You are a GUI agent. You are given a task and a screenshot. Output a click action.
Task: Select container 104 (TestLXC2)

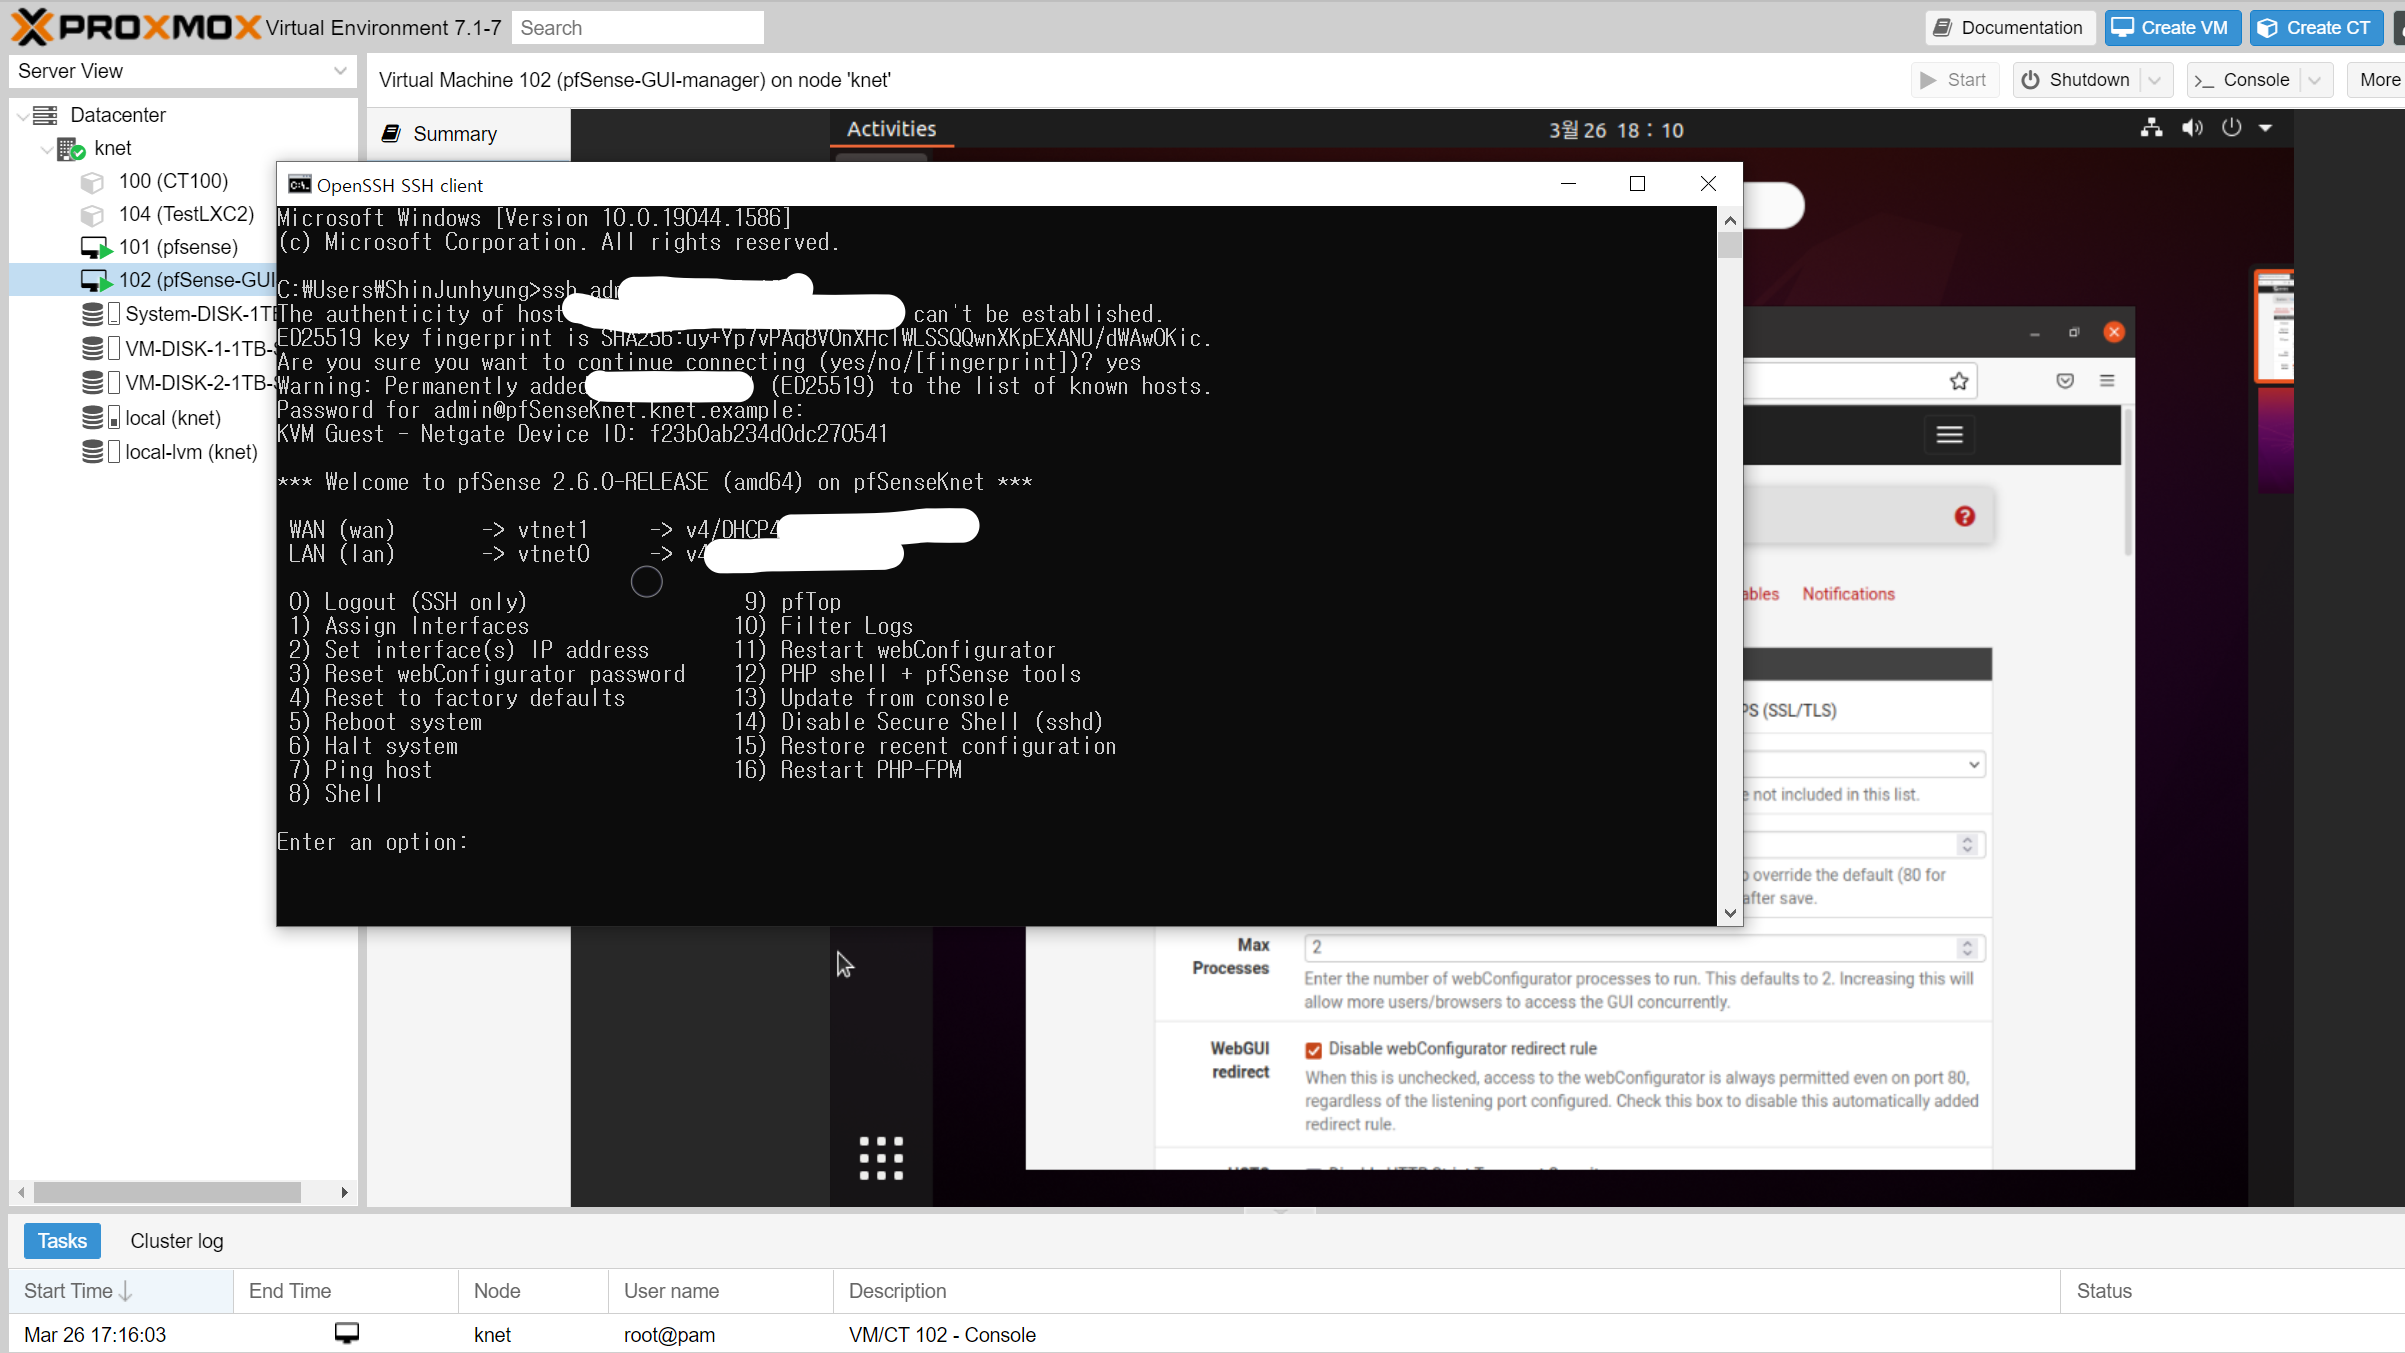(186, 214)
